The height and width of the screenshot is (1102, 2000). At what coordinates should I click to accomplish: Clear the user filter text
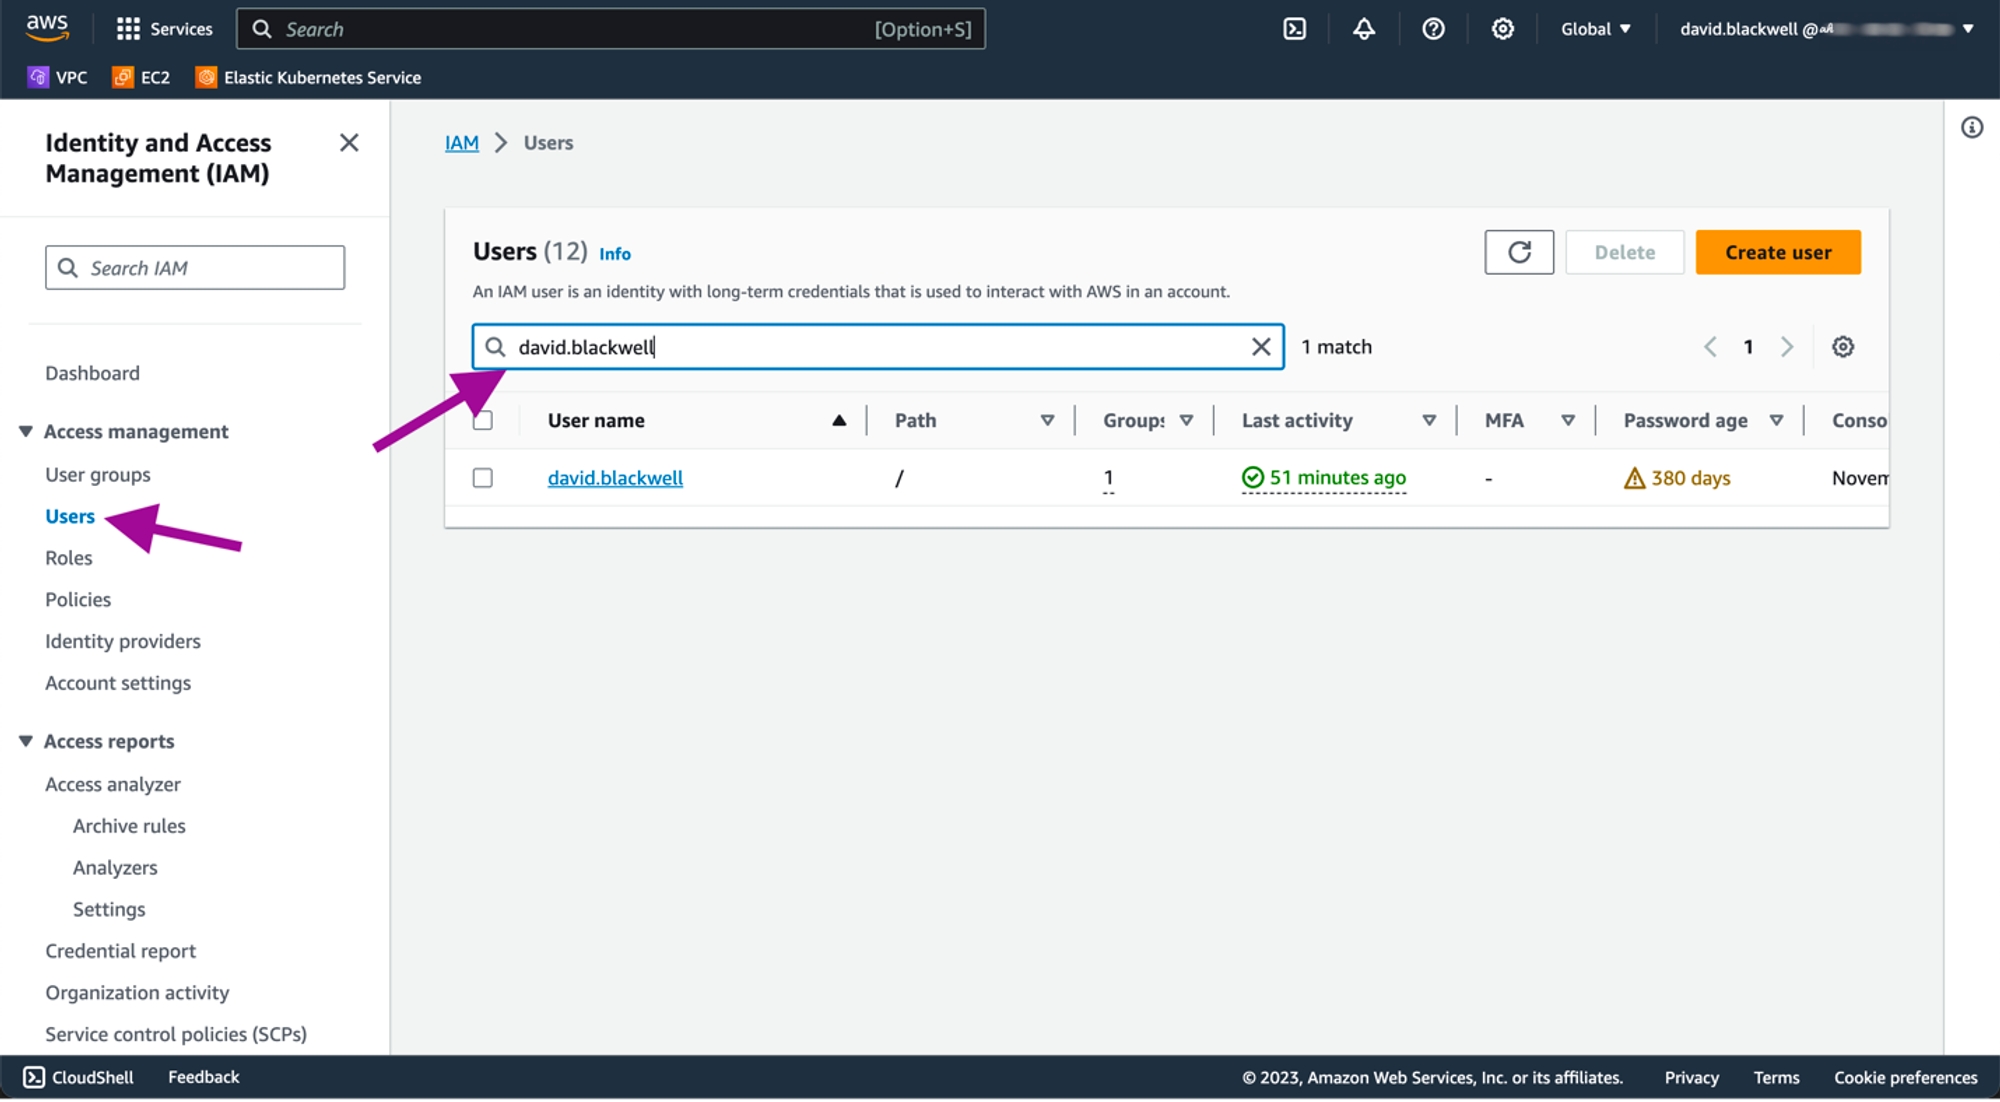click(1261, 347)
